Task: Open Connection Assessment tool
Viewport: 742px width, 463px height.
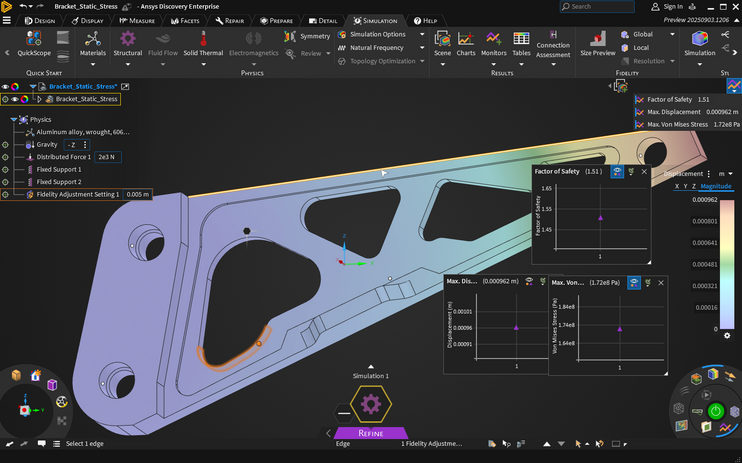Action: click(553, 45)
